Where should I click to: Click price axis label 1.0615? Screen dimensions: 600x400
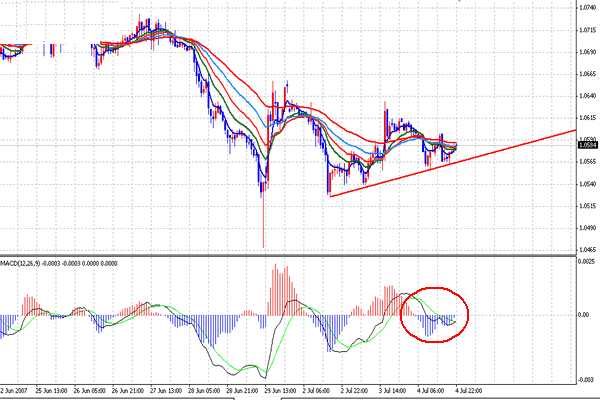(587, 118)
